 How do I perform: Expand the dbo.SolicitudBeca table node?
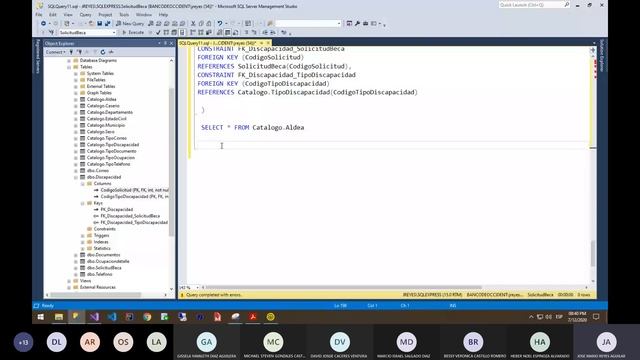[x=76, y=268]
